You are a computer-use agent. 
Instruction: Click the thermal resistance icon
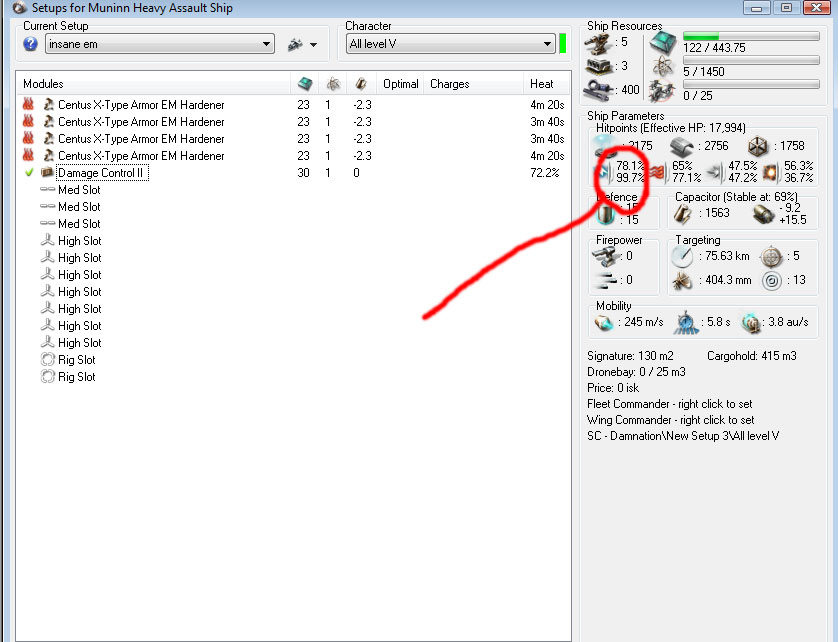point(659,172)
